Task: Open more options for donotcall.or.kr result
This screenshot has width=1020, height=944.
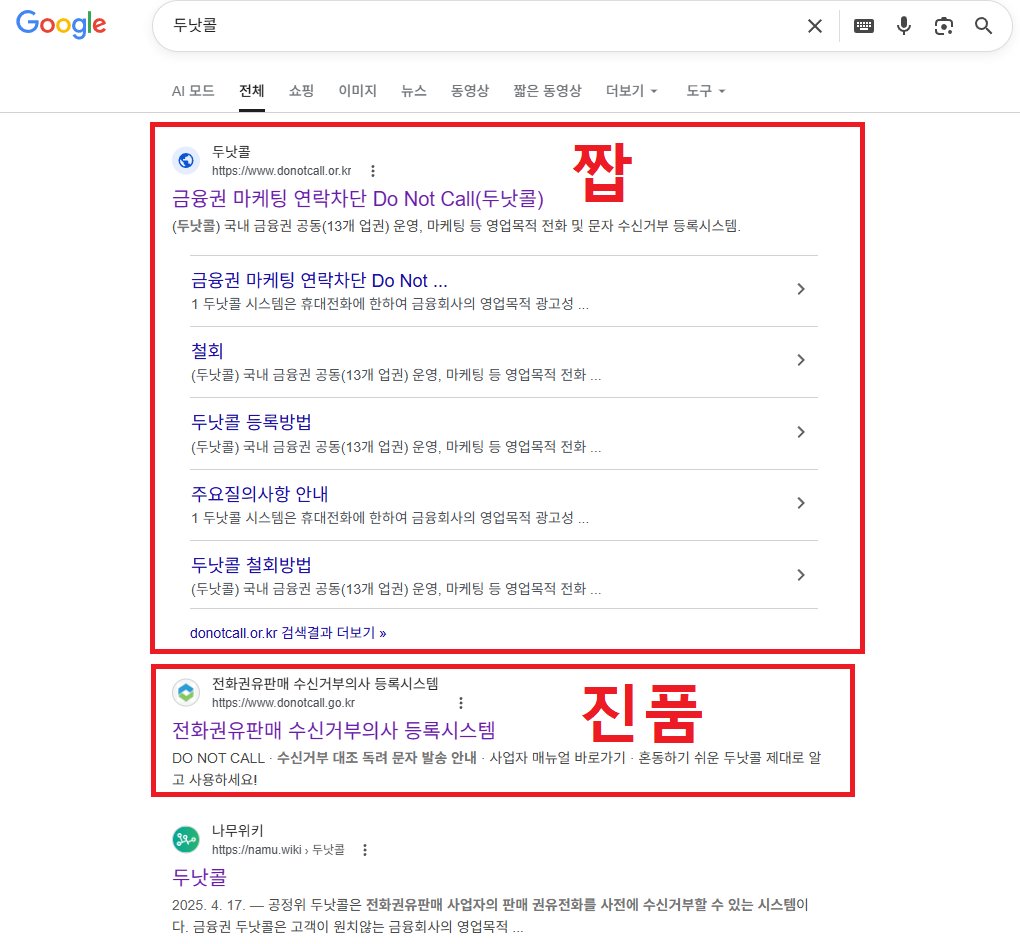Action: click(x=373, y=171)
